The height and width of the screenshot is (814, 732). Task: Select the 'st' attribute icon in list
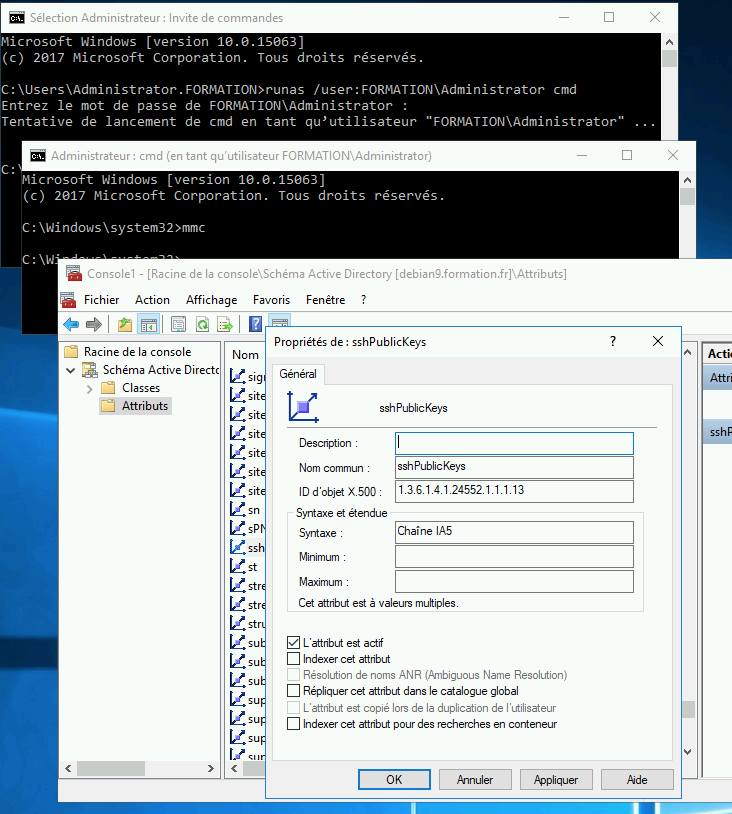coord(238,566)
